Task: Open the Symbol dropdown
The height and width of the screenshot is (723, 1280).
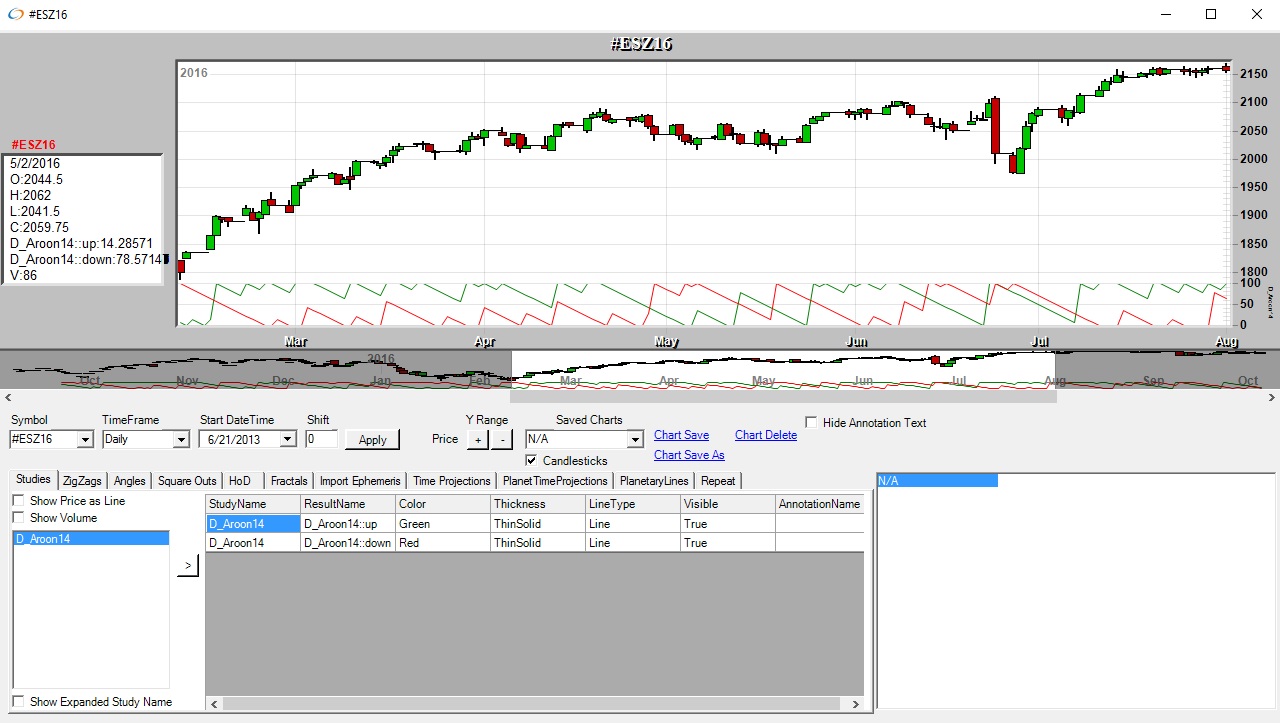Action: tap(84, 439)
